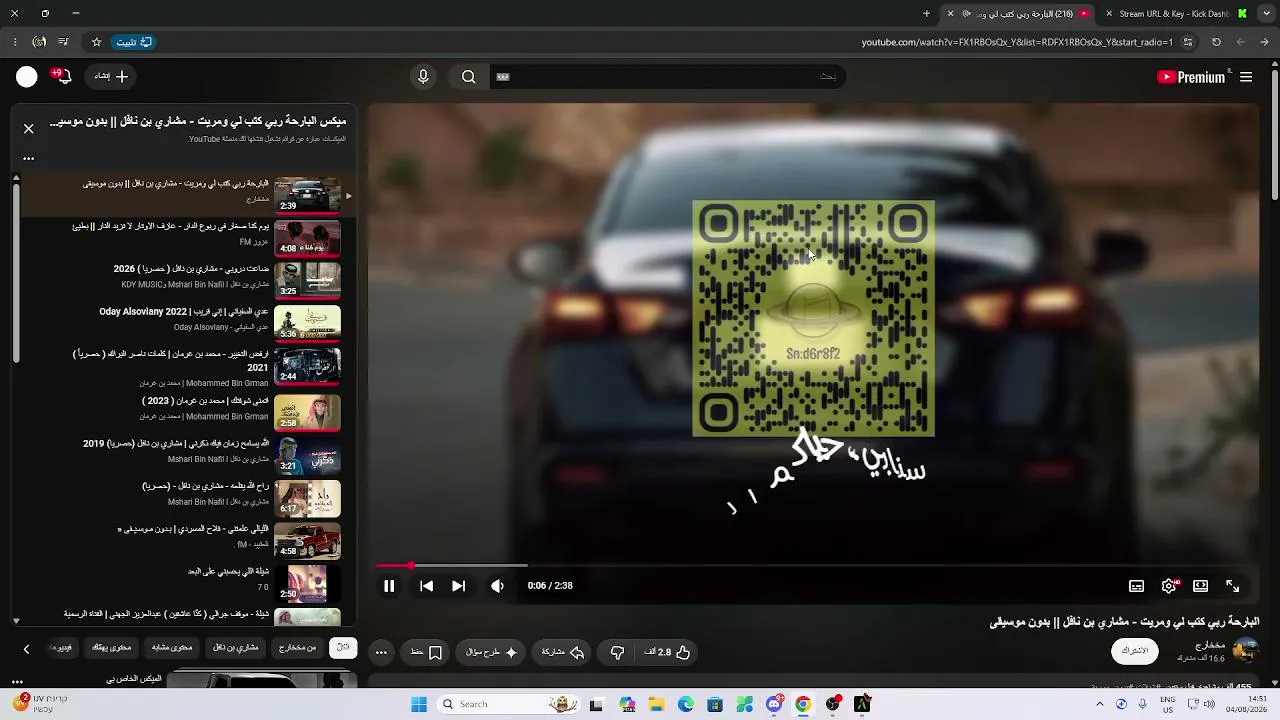Open the browser media control icon

coord(63,42)
